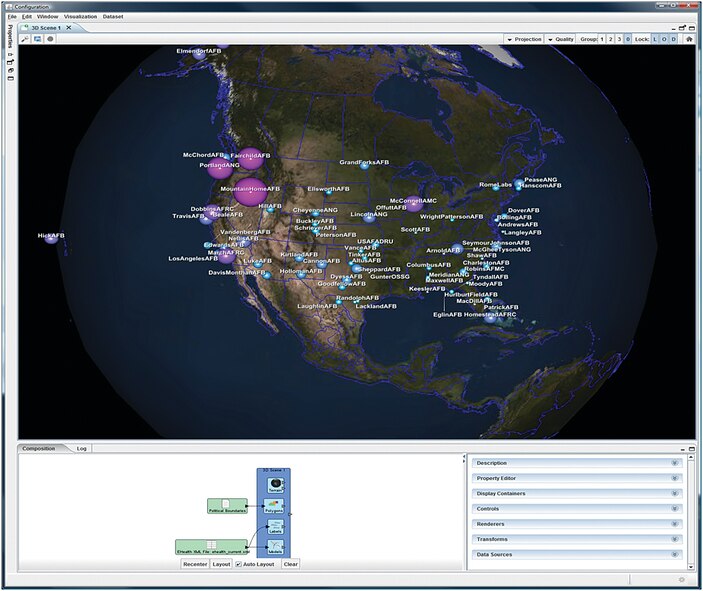
Task: Toggle the Auto Layout checkbox
Action: point(239,564)
